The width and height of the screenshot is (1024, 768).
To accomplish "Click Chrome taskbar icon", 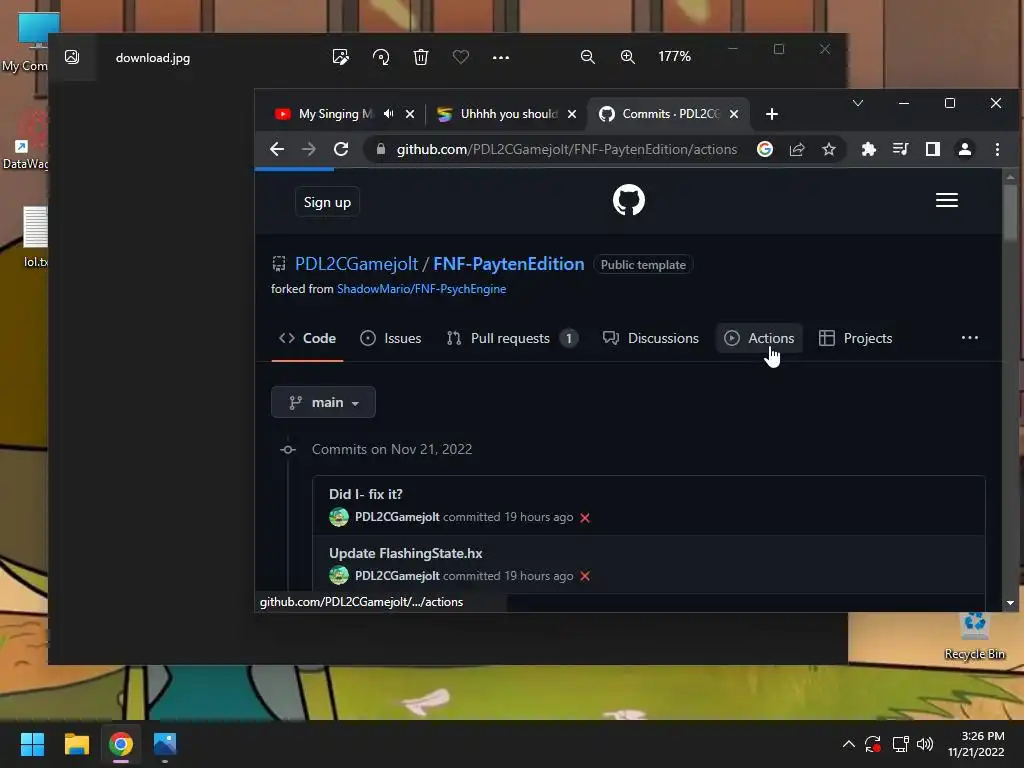I will 121,744.
